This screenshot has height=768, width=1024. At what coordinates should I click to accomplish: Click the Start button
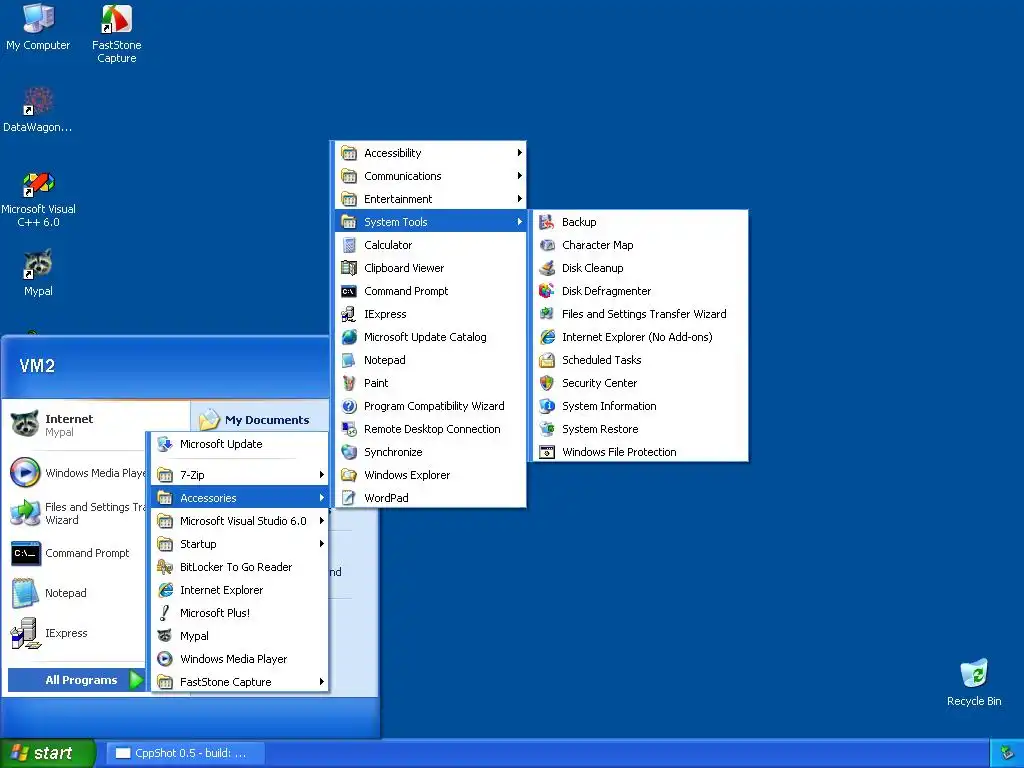coord(47,753)
